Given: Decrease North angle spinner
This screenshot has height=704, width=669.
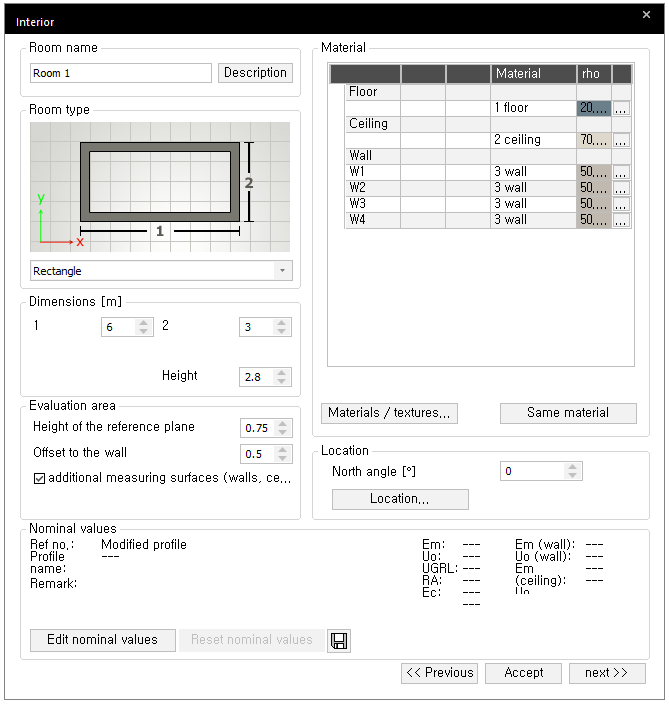Looking at the screenshot, I should pos(572,475).
